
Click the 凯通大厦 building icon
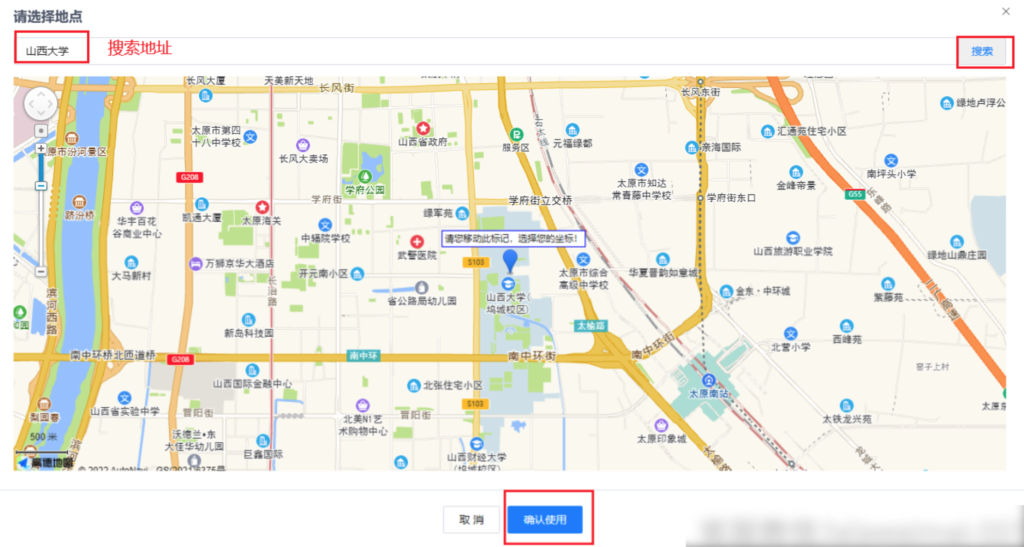(x=202, y=204)
